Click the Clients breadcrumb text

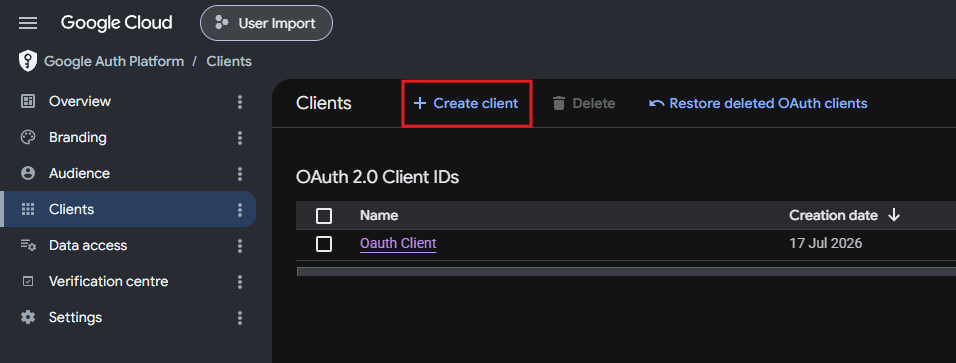tap(229, 61)
